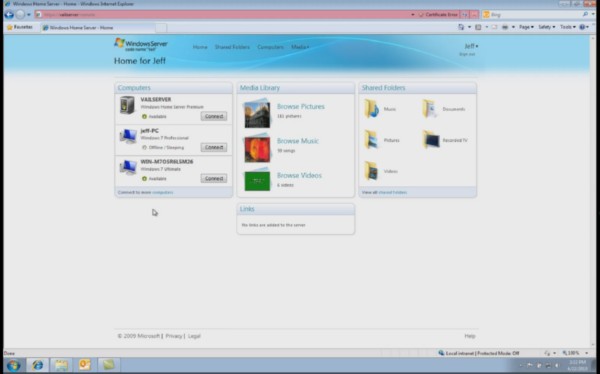Open the Jeff user dropdown
This screenshot has height=374, width=600.
471,46
